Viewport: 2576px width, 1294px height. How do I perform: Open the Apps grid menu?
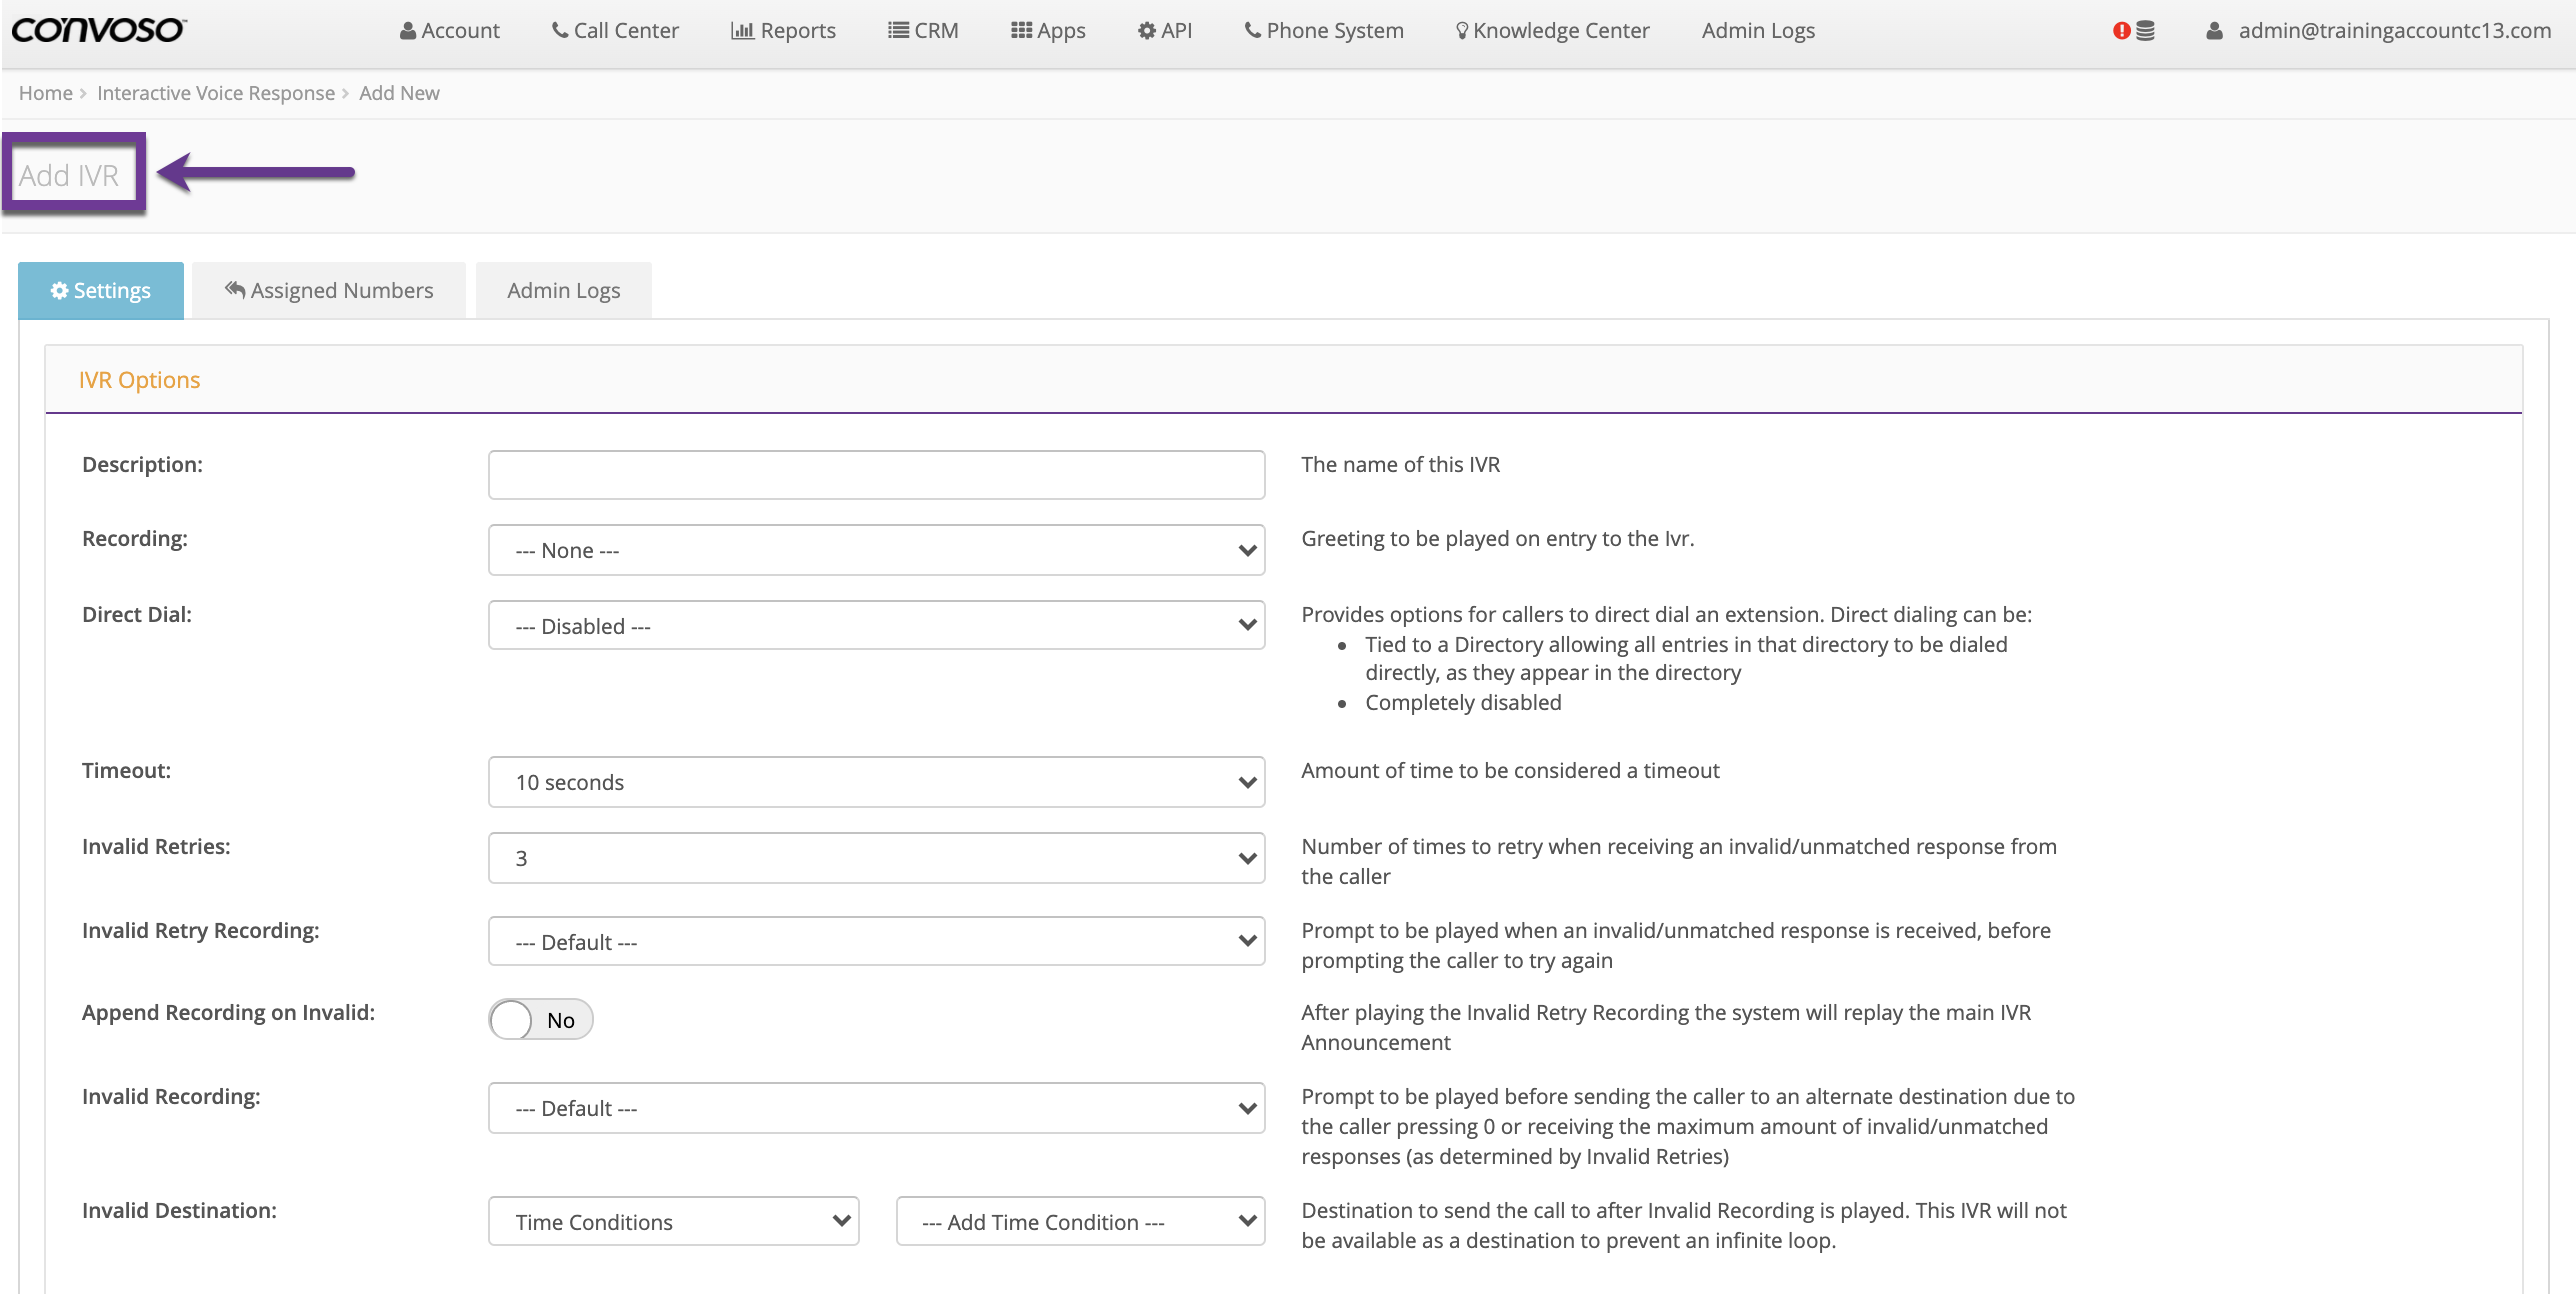tap(1047, 31)
